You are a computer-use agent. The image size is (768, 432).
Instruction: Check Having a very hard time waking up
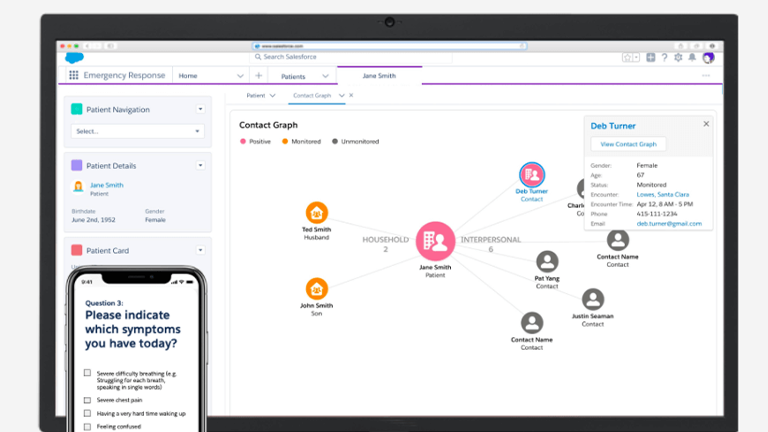pos(87,413)
